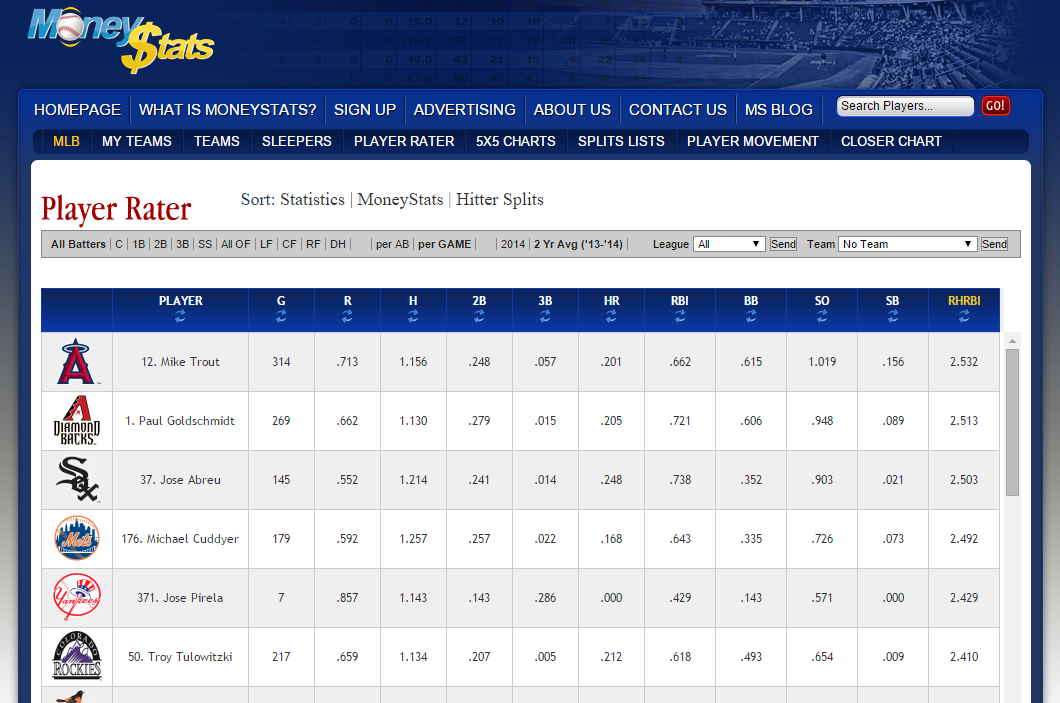Open PLAYER RATER section

[x=404, y=141]
